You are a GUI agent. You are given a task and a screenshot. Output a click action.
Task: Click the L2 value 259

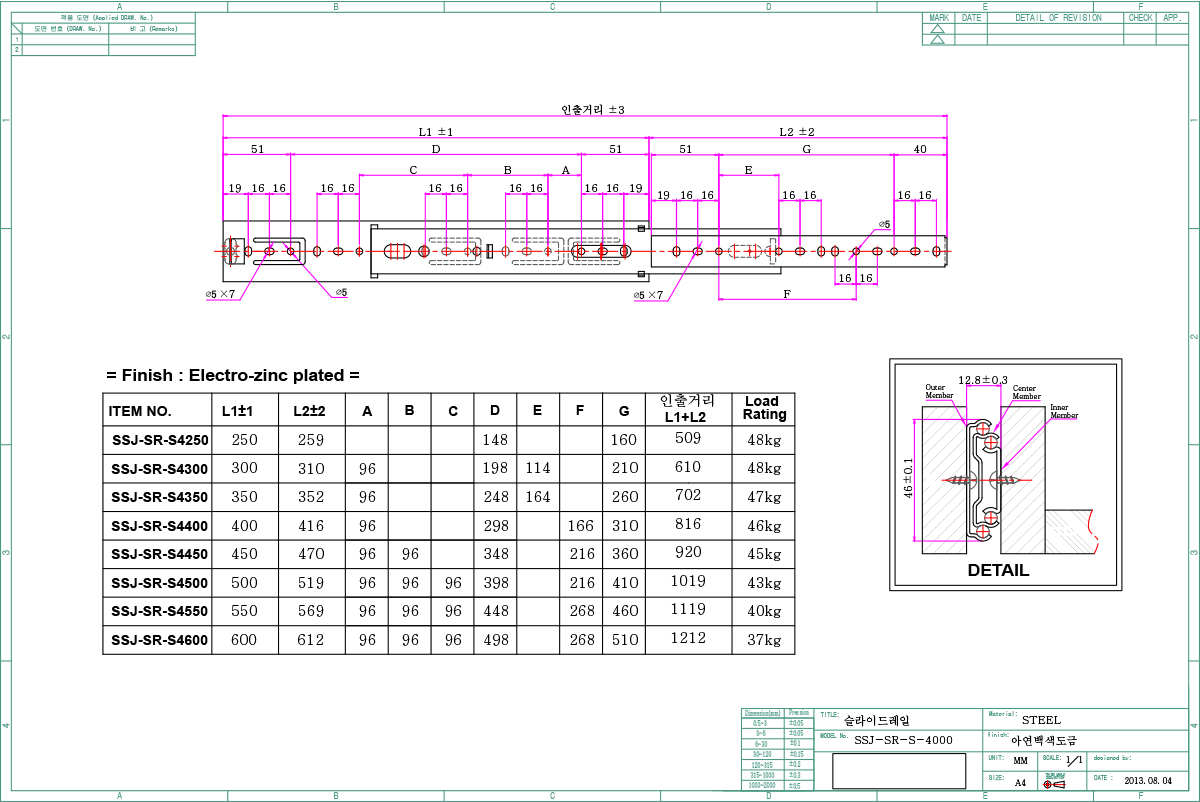[310, 440]
